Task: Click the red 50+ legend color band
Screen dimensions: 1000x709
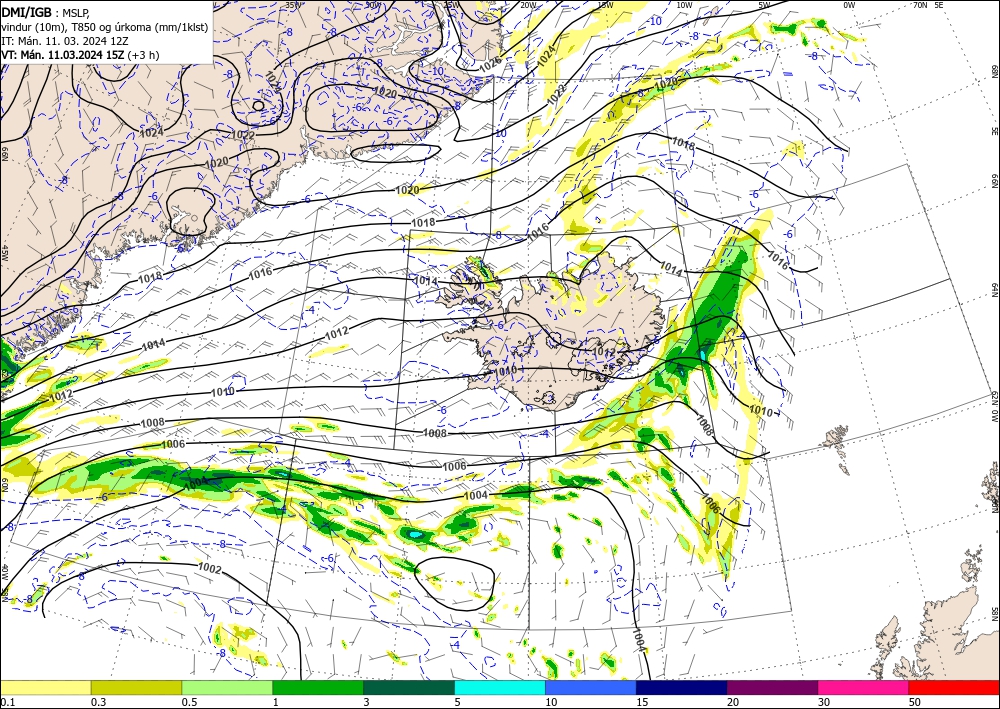Action: pyautogui.click(x=954, y=687)
